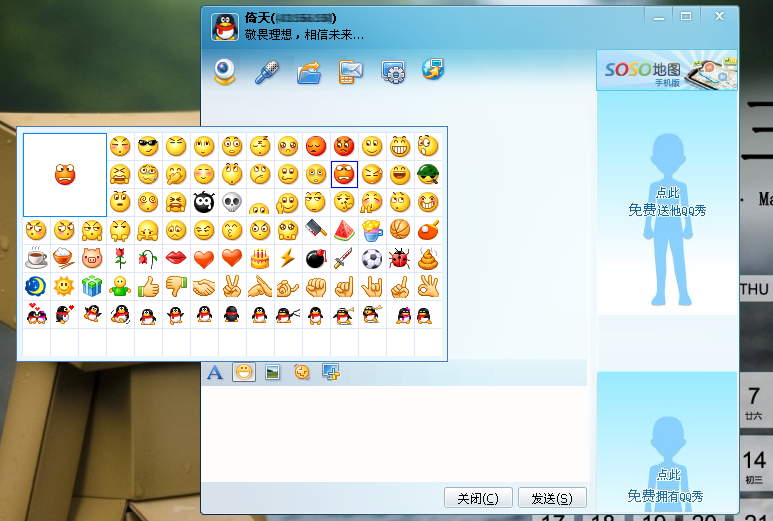Select the red rose emoticon
This screenshot has width=773, height=521.
click(x=120, y=258)
